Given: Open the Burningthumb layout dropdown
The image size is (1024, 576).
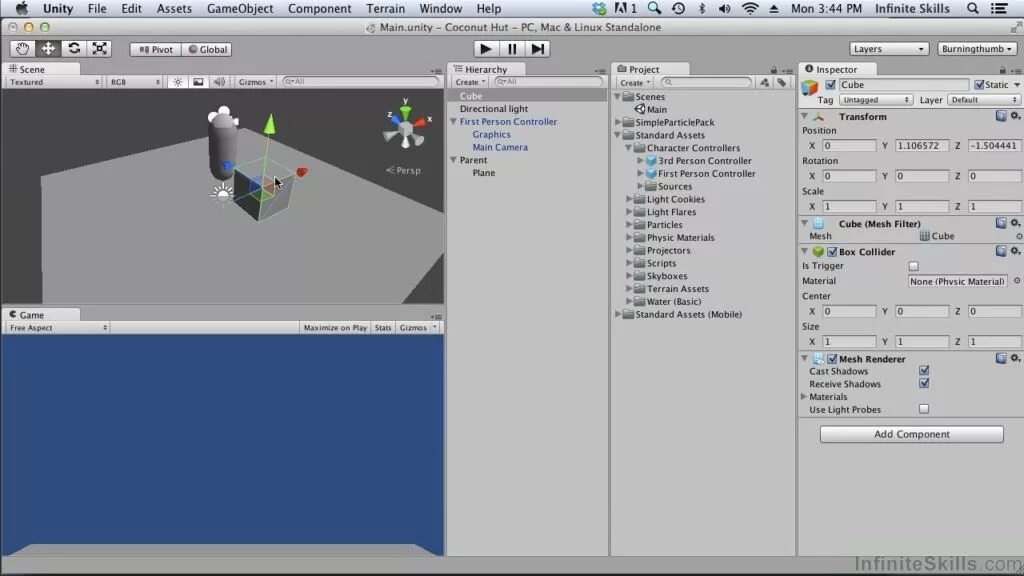Looking at the screenshot, I should coord(976,49).
